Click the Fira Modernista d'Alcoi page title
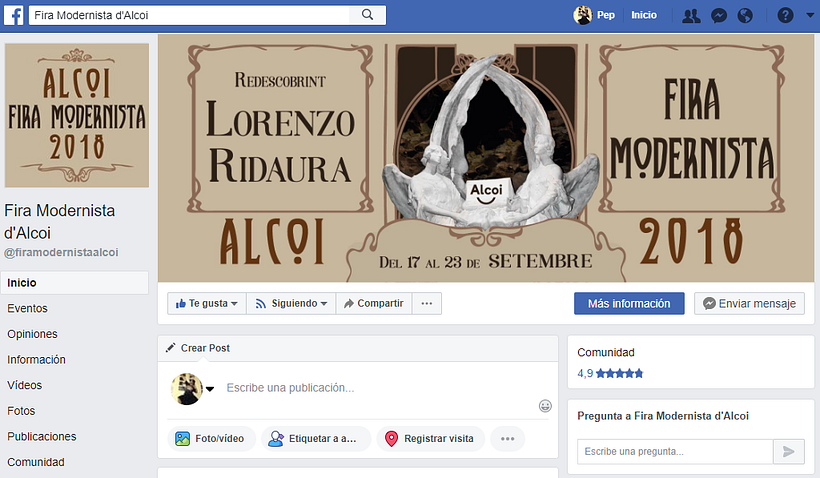The image size is (820, 478). click(60, 222)
